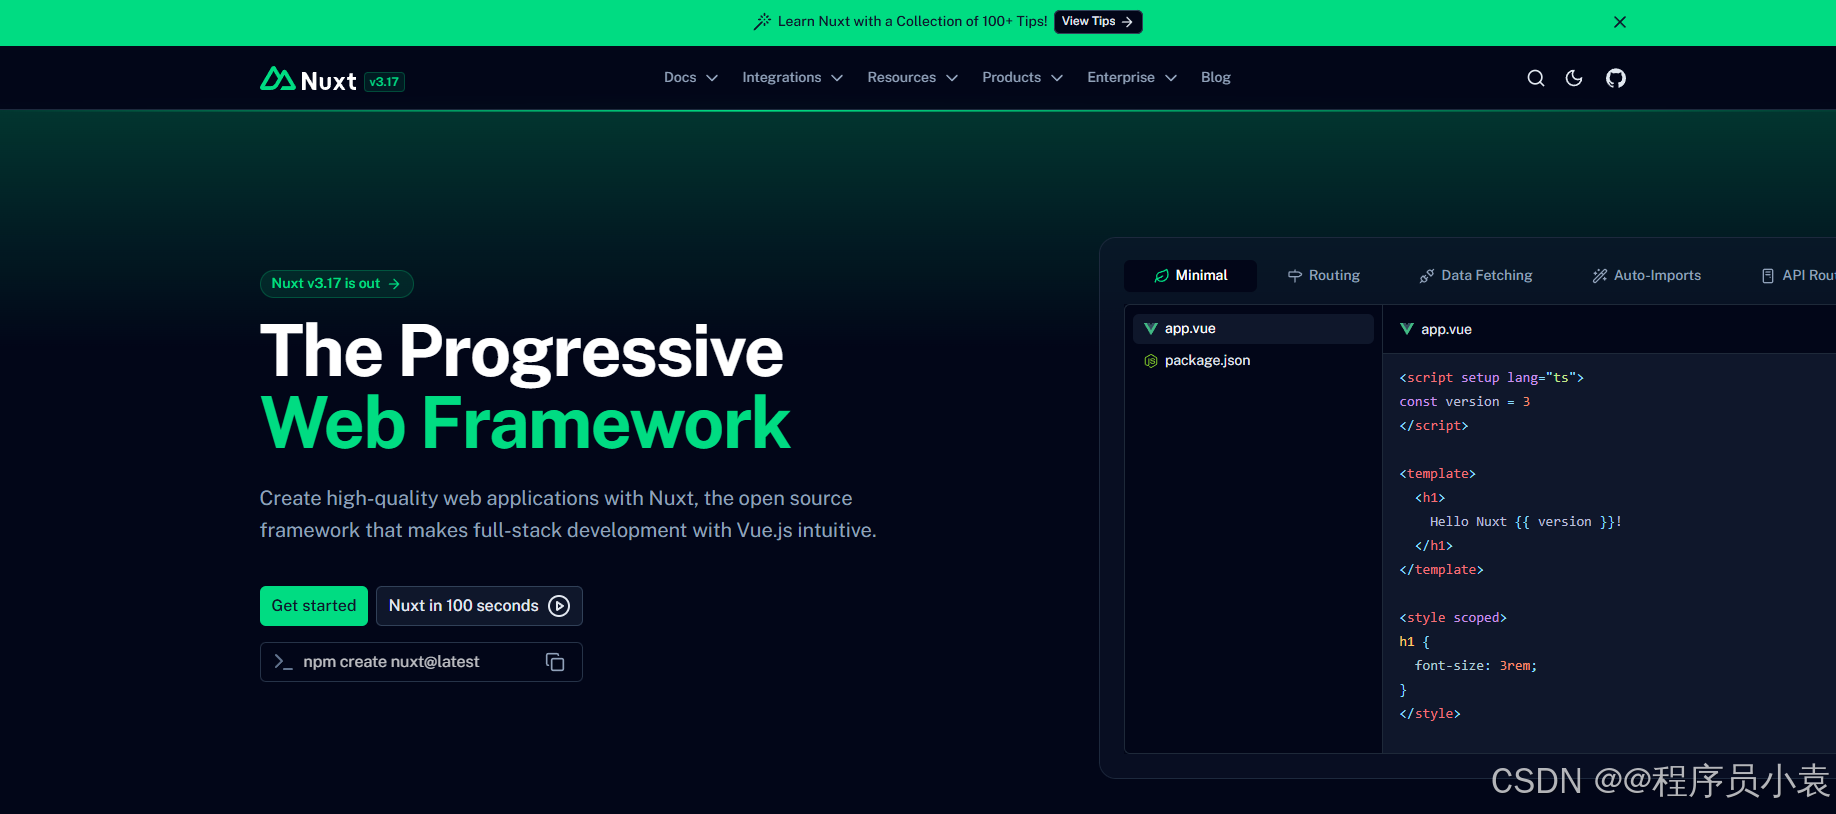
Task: Open the GitHub repository icon
Action: tap(1616, 78)
